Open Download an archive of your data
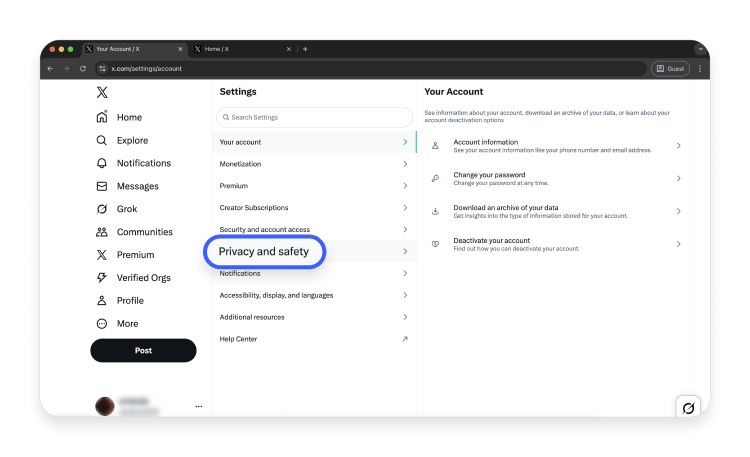Screen dimensions: 750x457 click(x=553, y=212)
